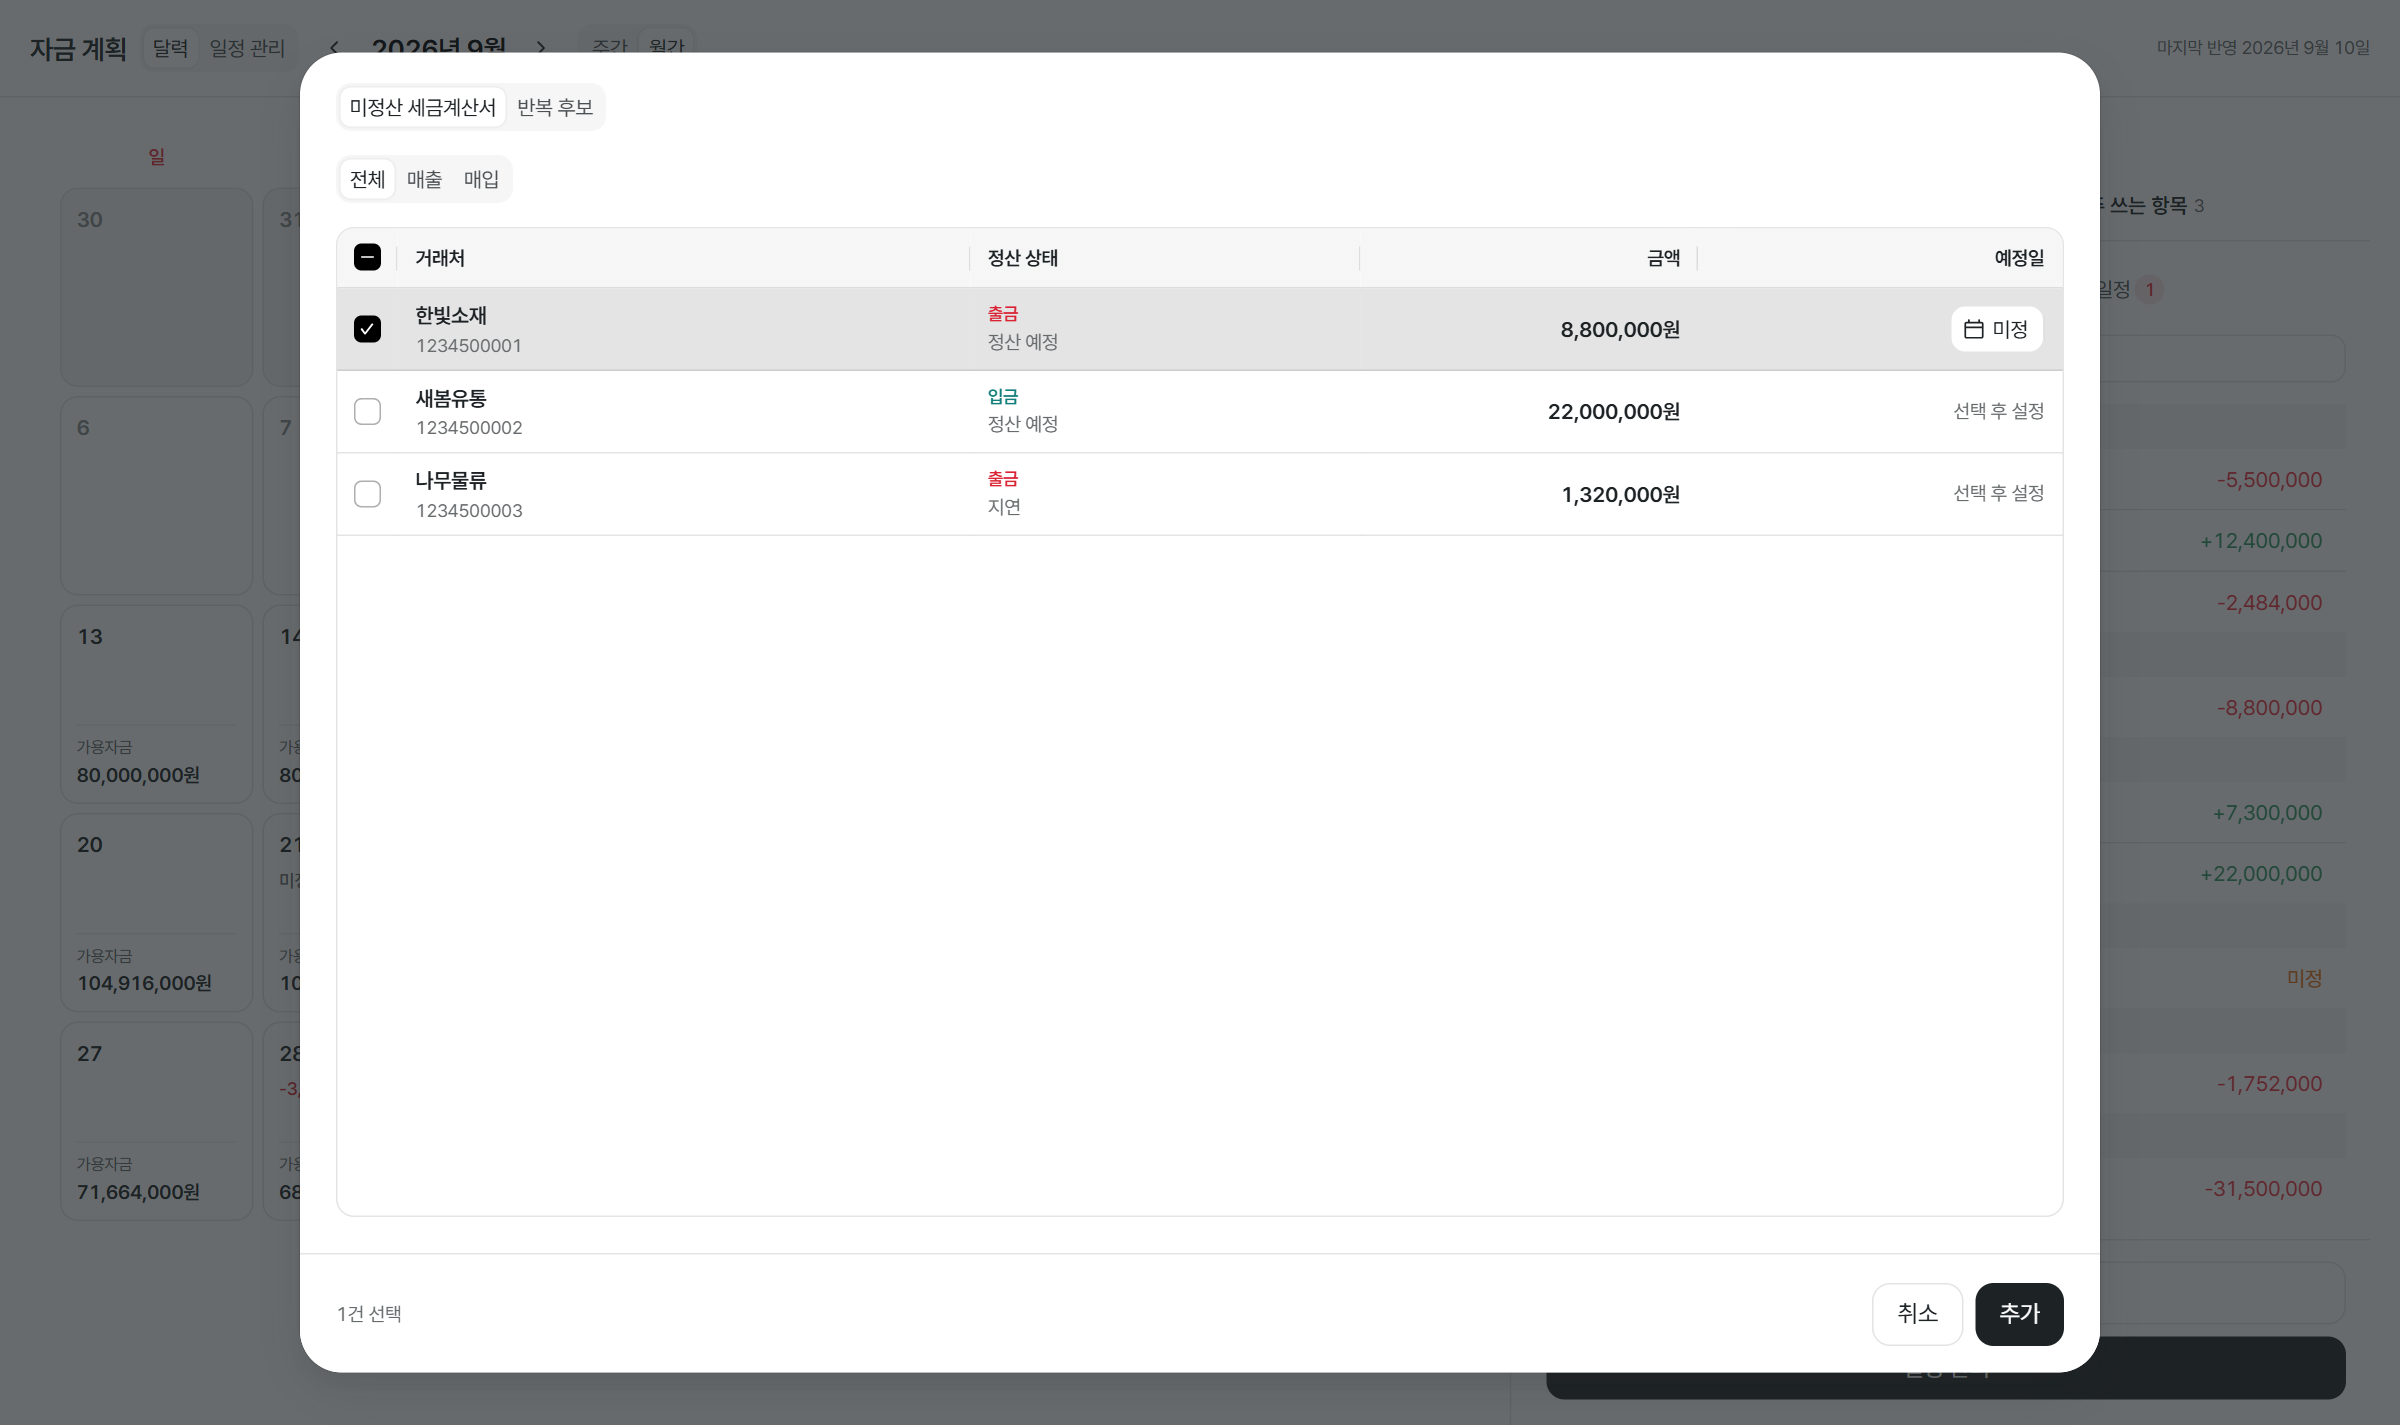Click business number 1234500001

pos(469,346)
